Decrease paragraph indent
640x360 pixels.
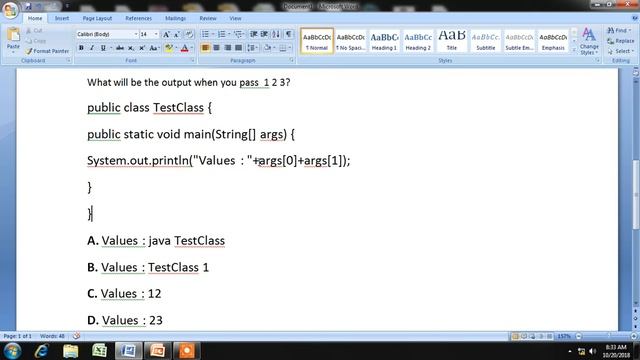click(253, 34)
